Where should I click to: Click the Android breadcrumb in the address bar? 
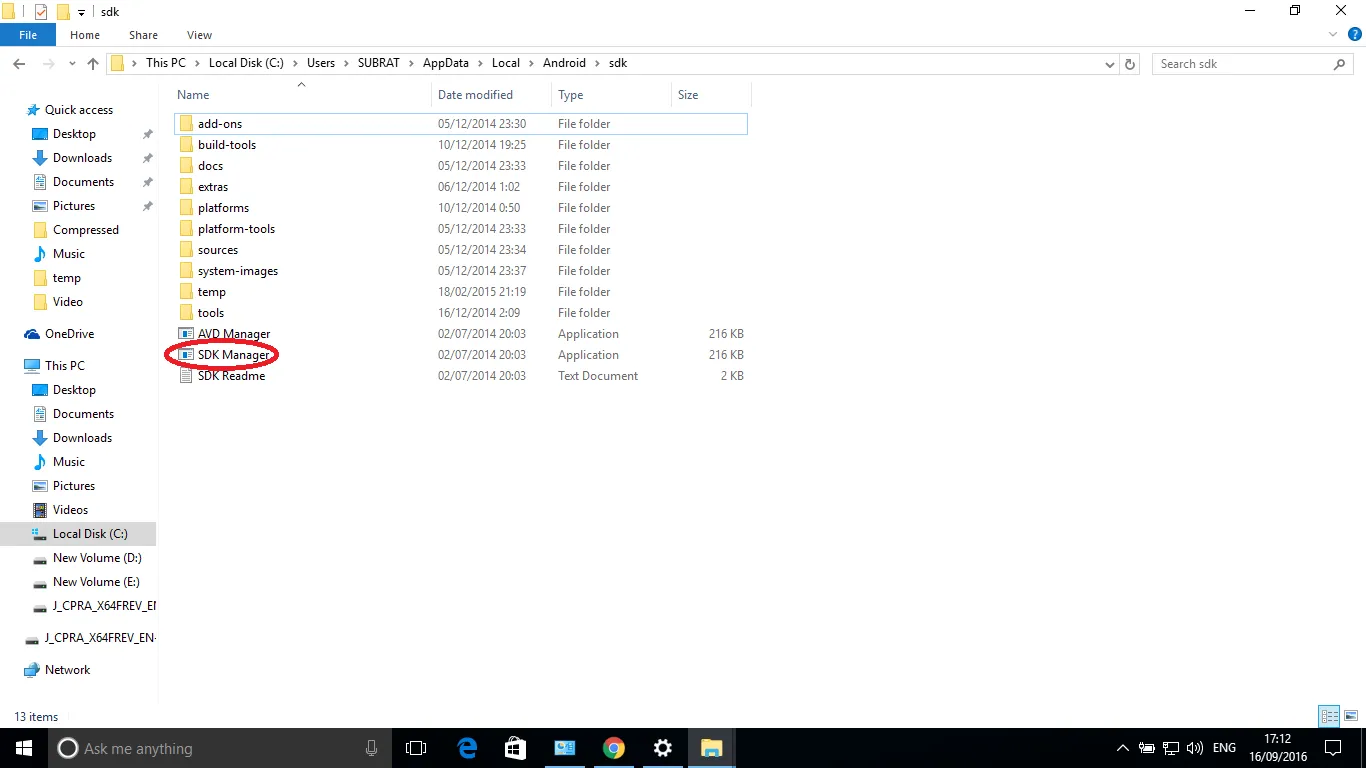[x=564, y=63]
